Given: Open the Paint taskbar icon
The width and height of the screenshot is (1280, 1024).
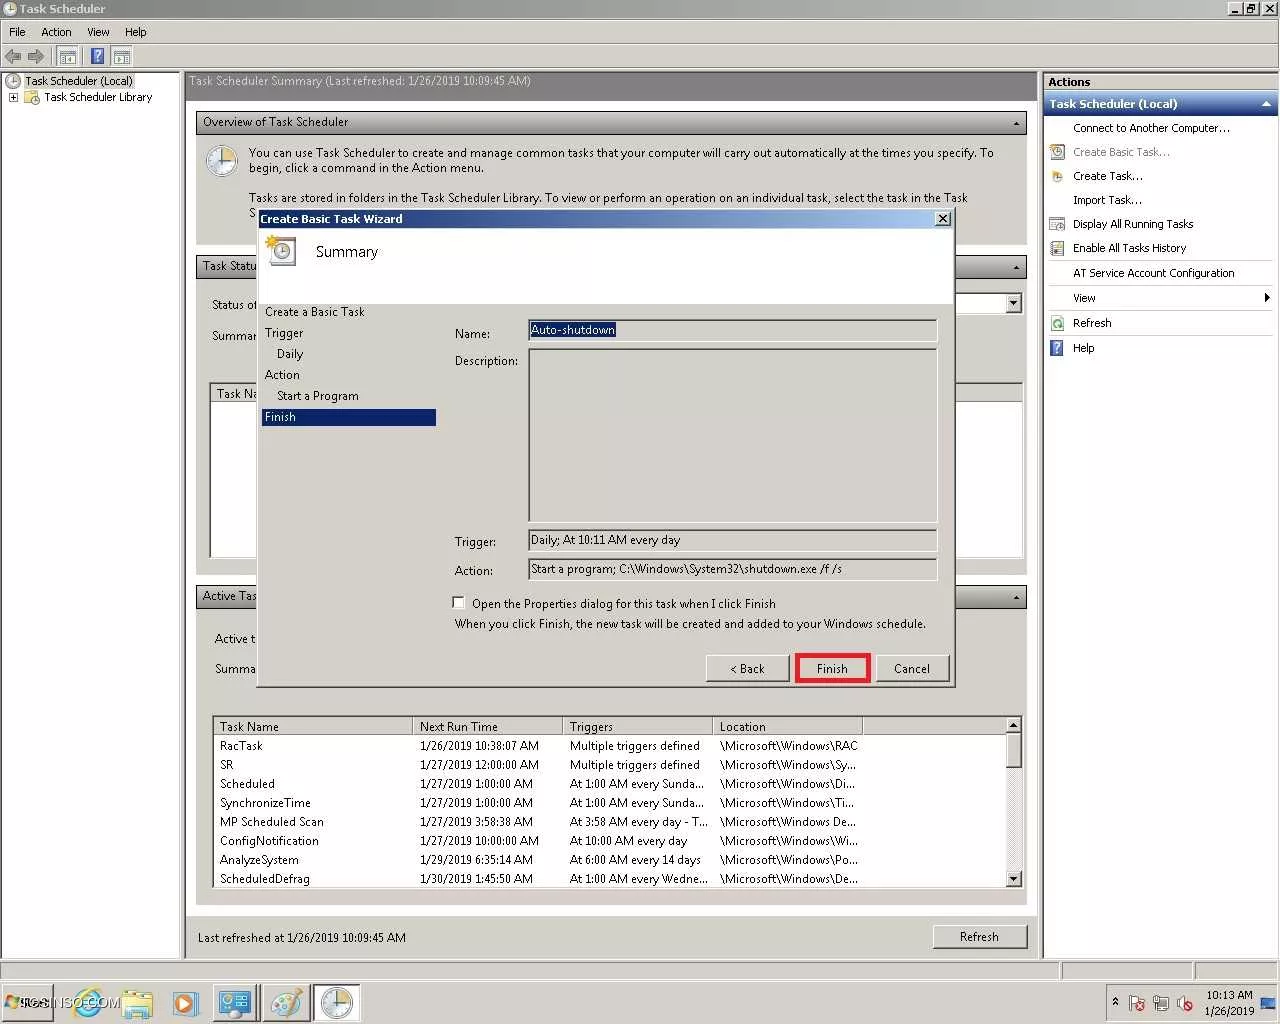Looking at the screenshot, I should pyautogui.click(x=286, y=1002).
